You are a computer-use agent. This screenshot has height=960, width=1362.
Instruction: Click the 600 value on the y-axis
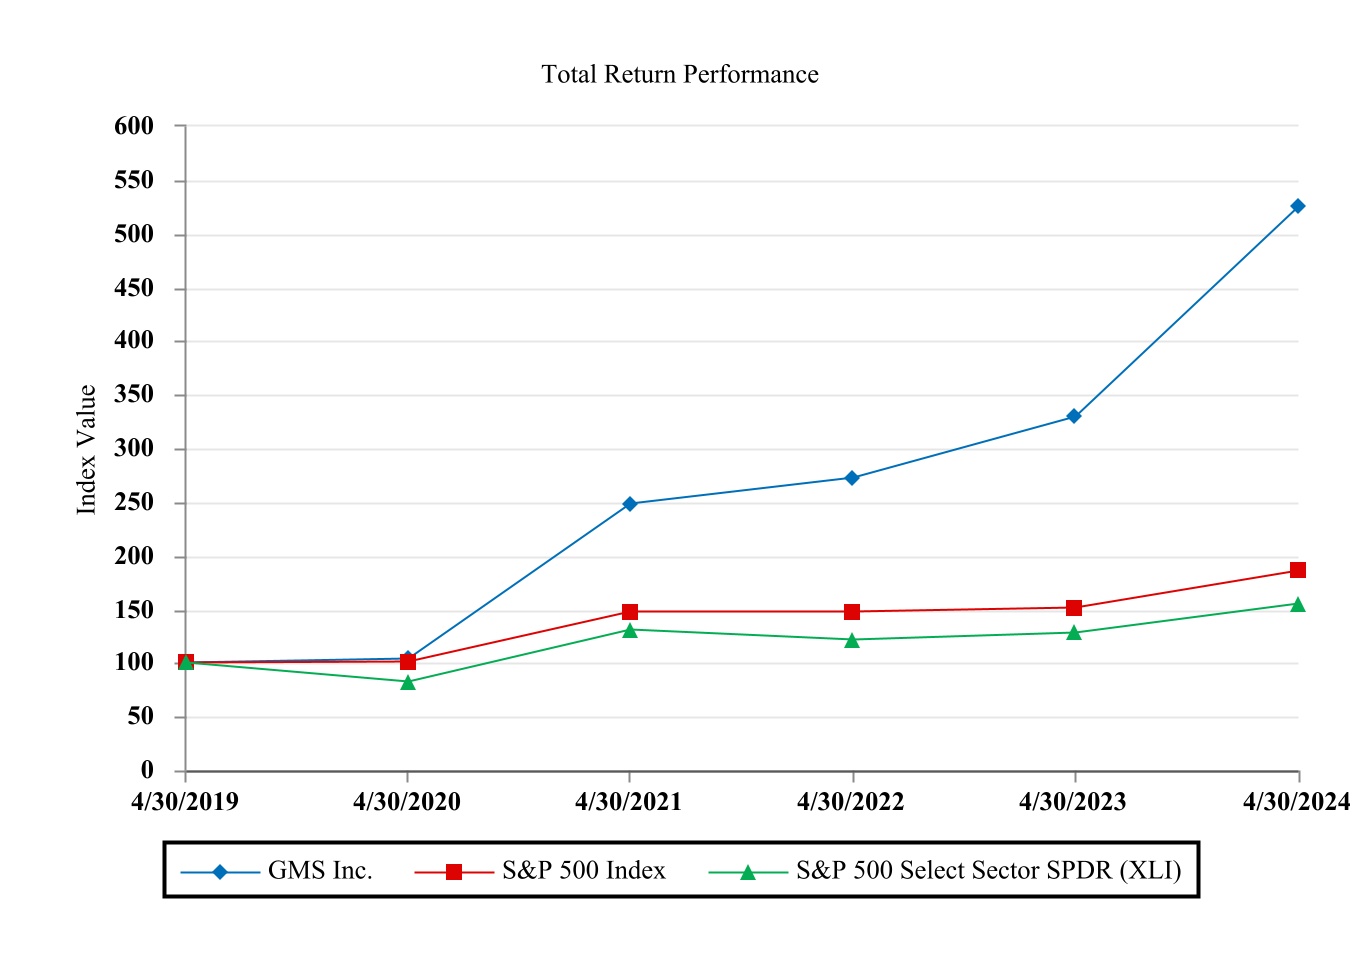(x=134, y=126)
